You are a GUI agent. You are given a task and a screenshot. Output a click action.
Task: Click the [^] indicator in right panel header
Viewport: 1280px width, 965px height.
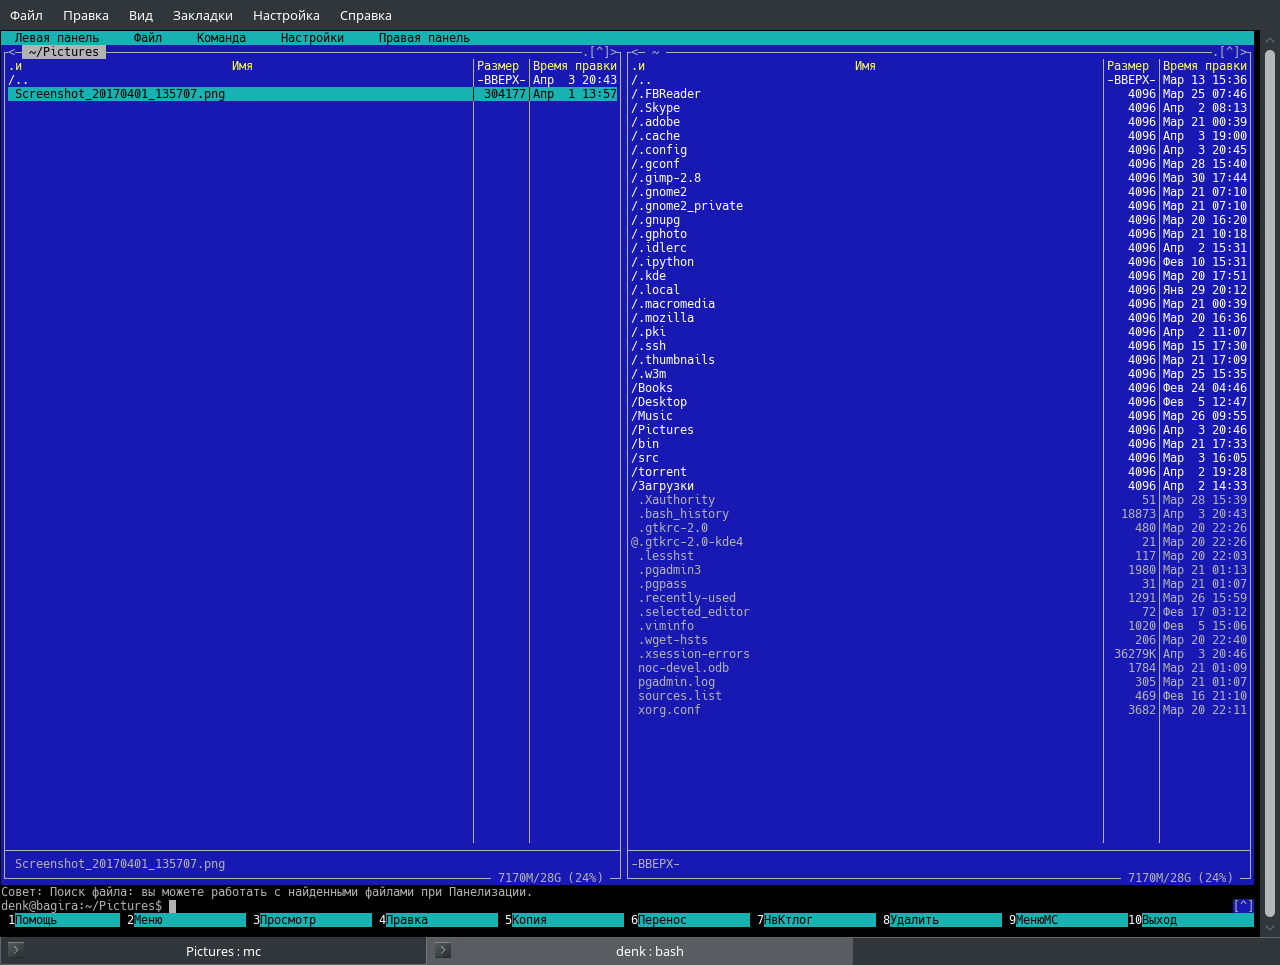click(1229, 52)
